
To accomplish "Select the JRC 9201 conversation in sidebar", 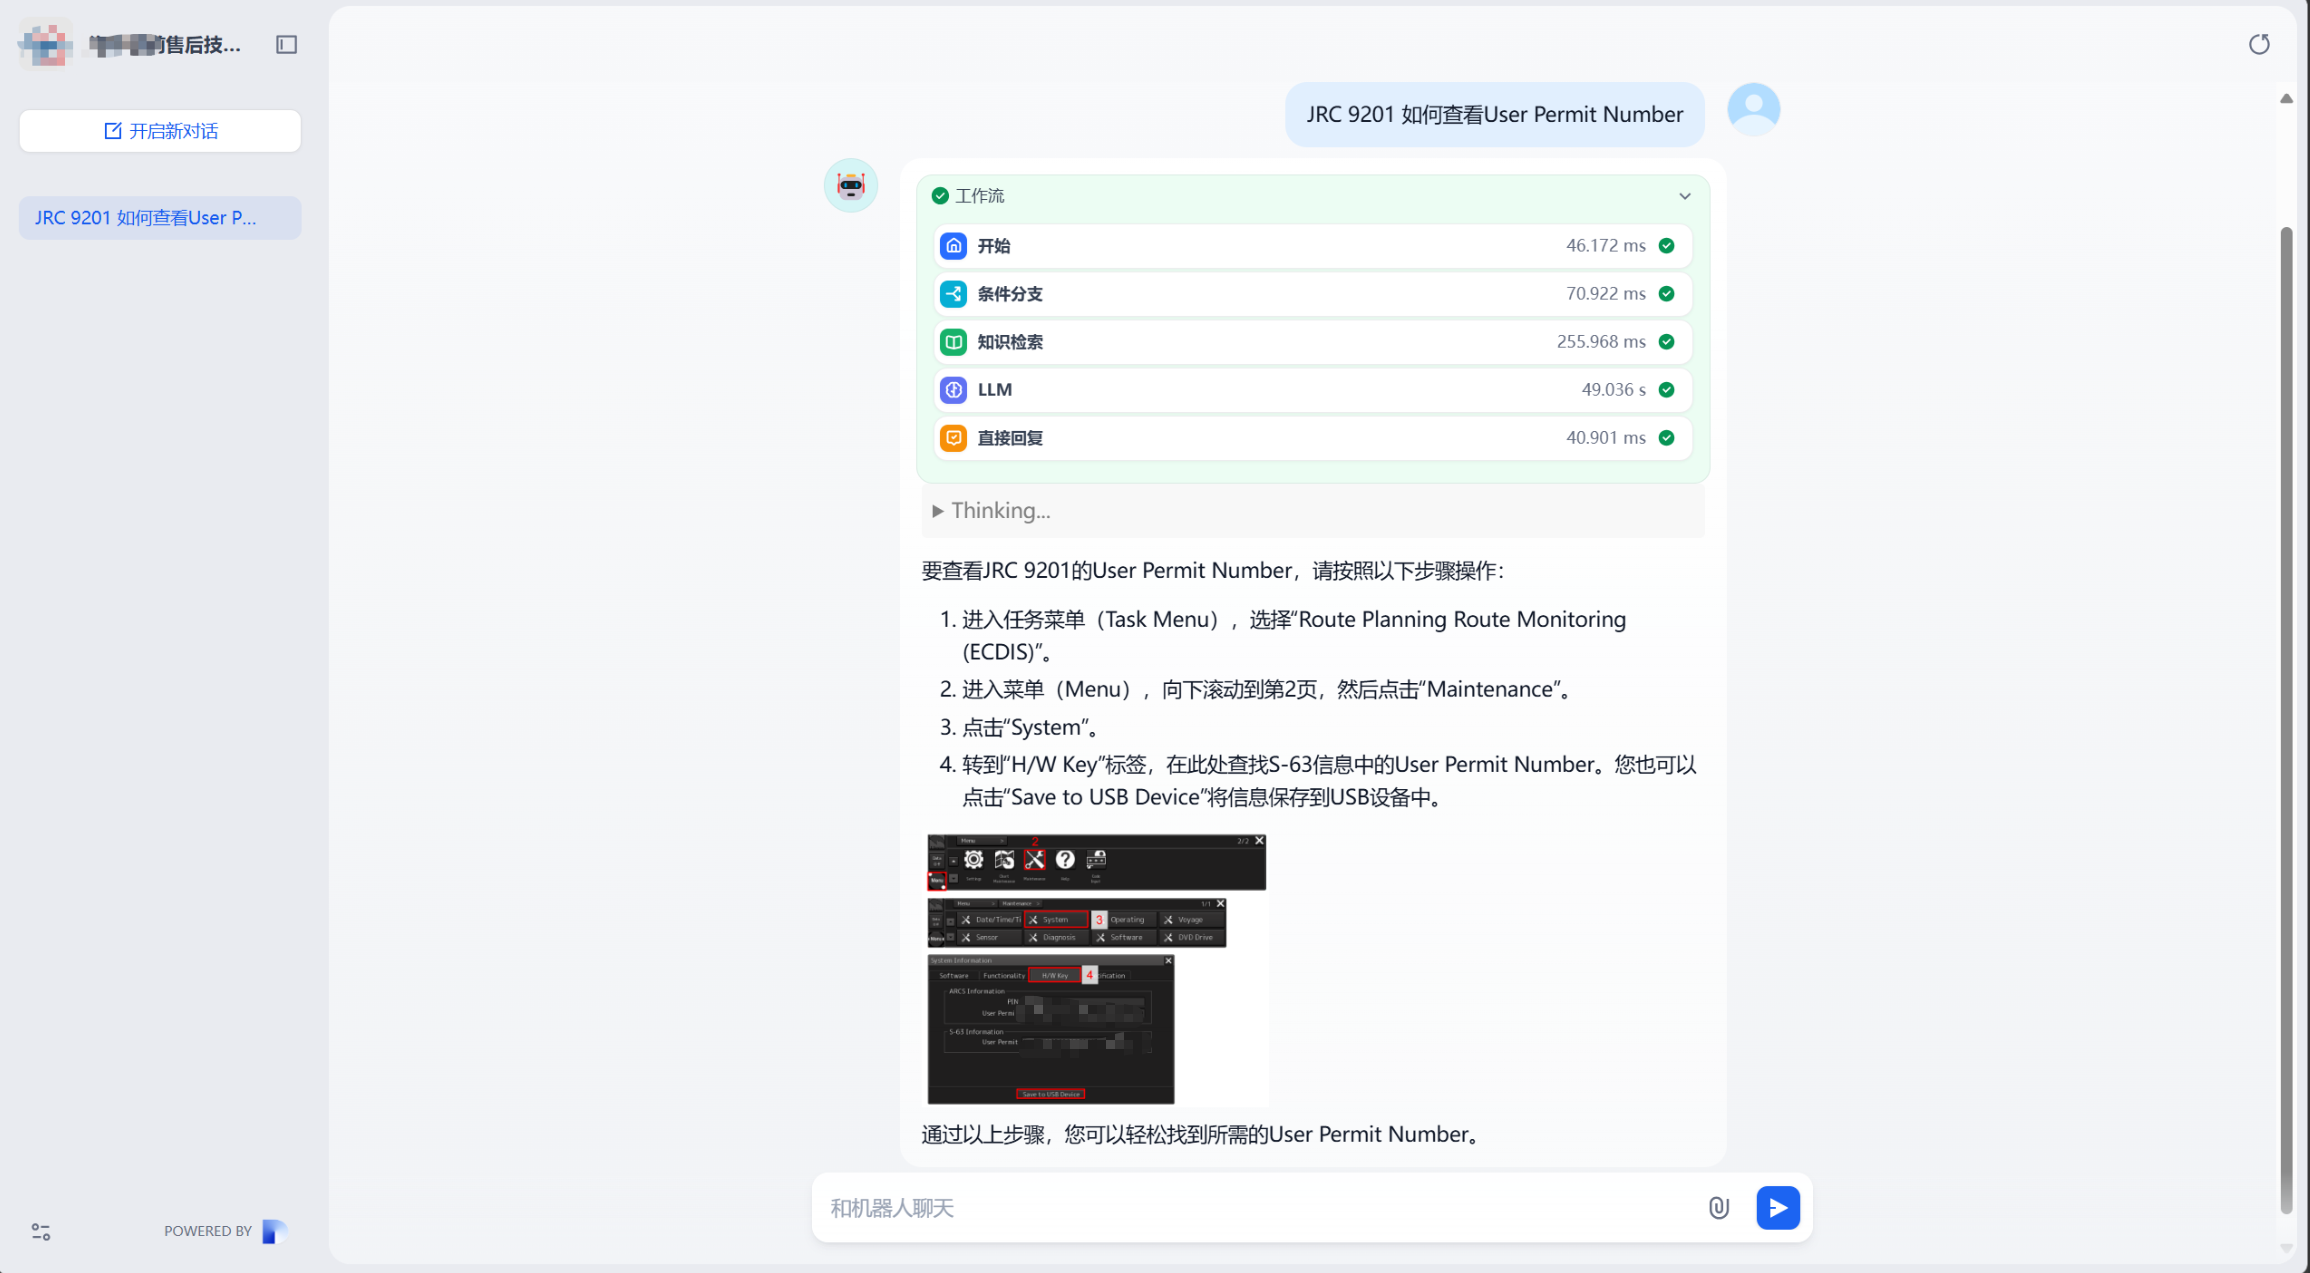I will 160,218.
